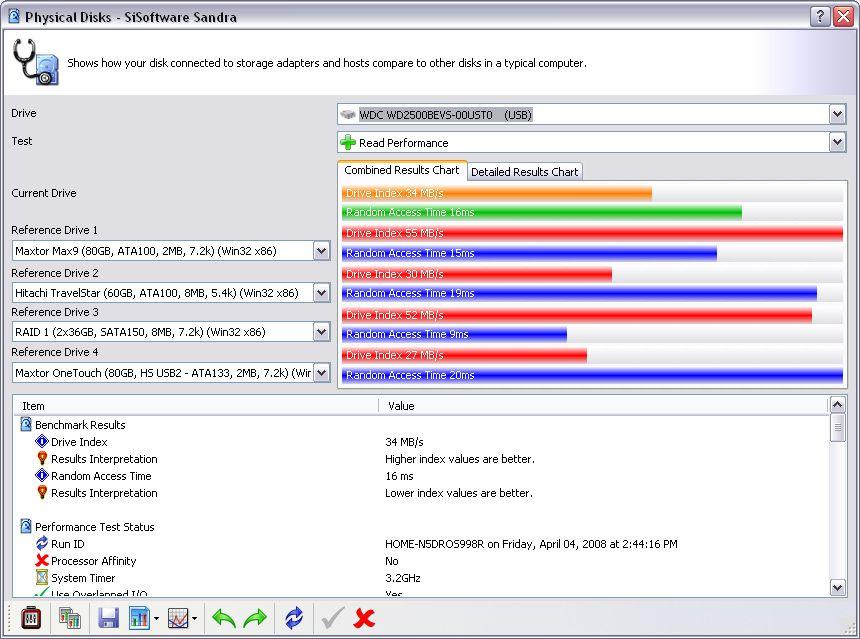Click the results list scroll up arrow
This screenshot has width=860, height=639.
pos(837,405)
